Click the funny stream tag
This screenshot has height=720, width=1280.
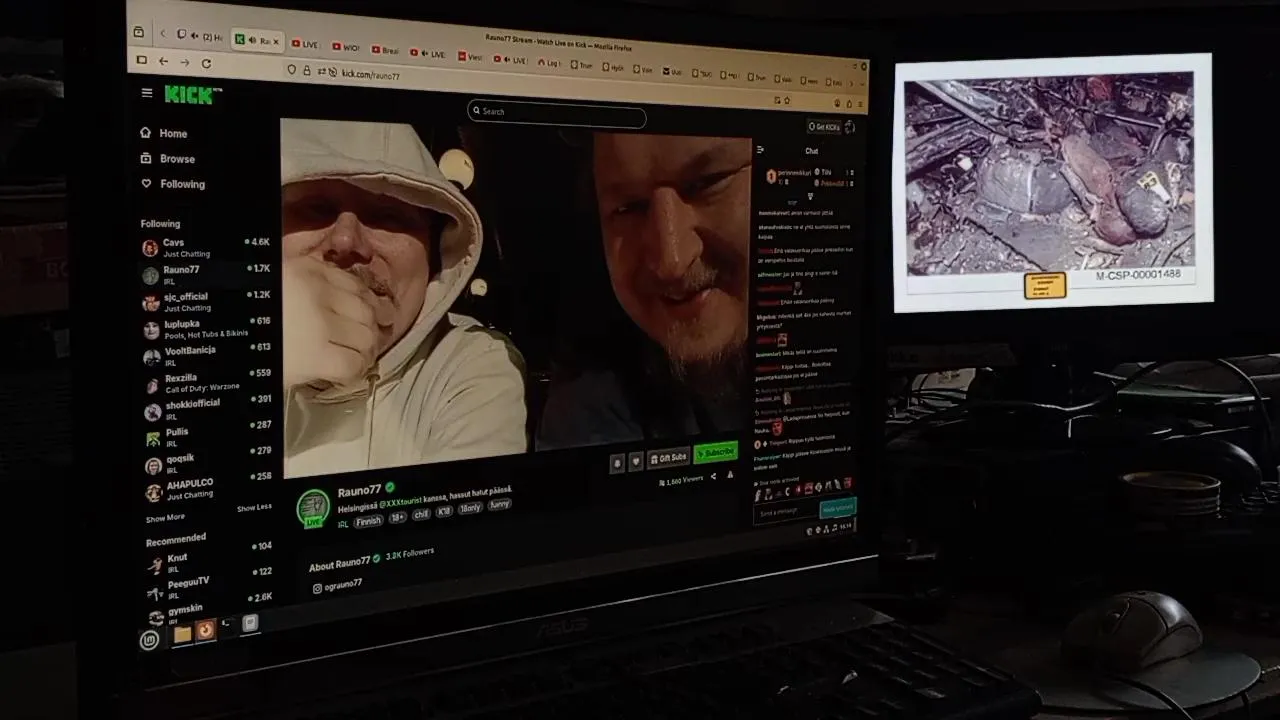(500, 504)
